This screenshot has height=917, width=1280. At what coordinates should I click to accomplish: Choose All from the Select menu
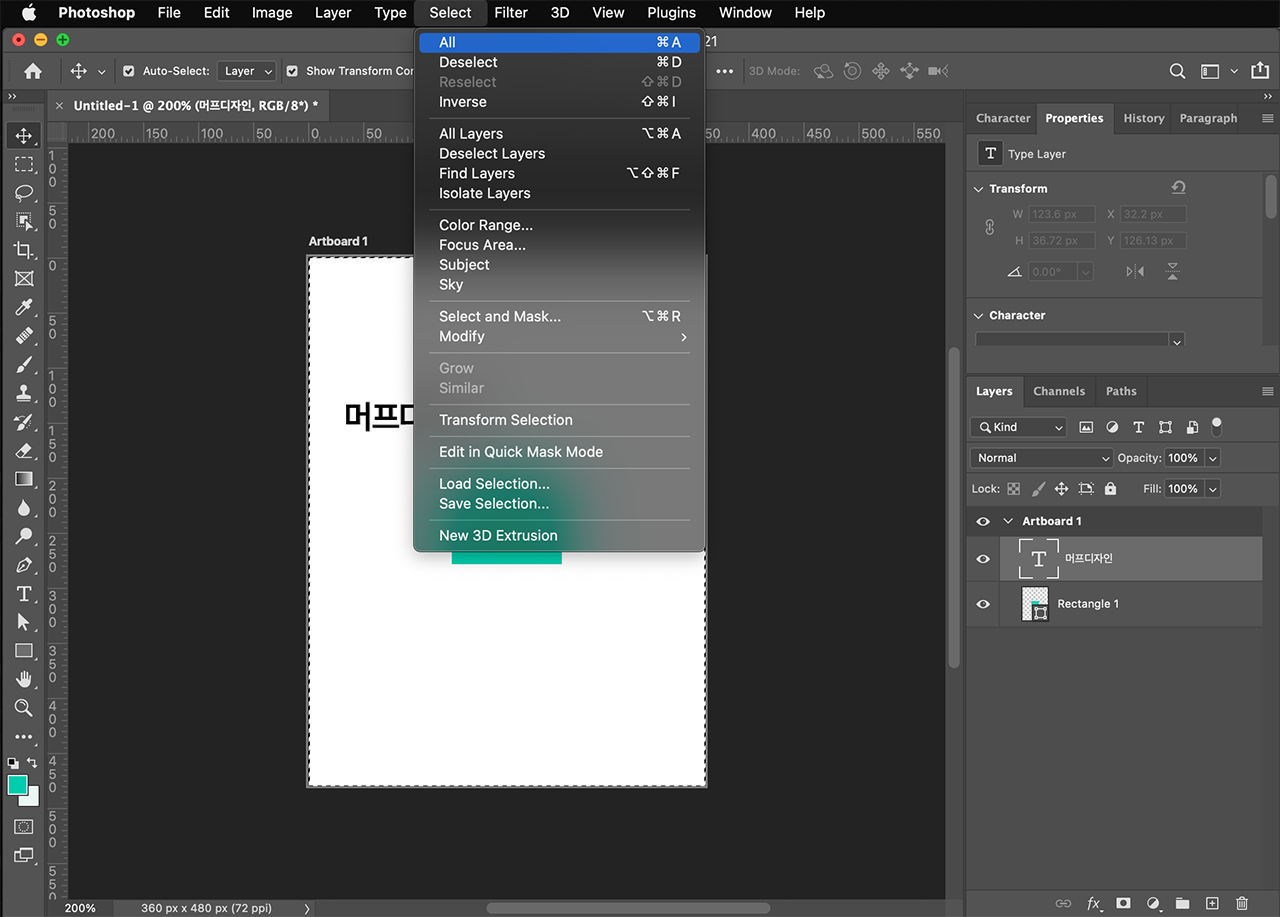pyautogui.click(x=560, y=42)
